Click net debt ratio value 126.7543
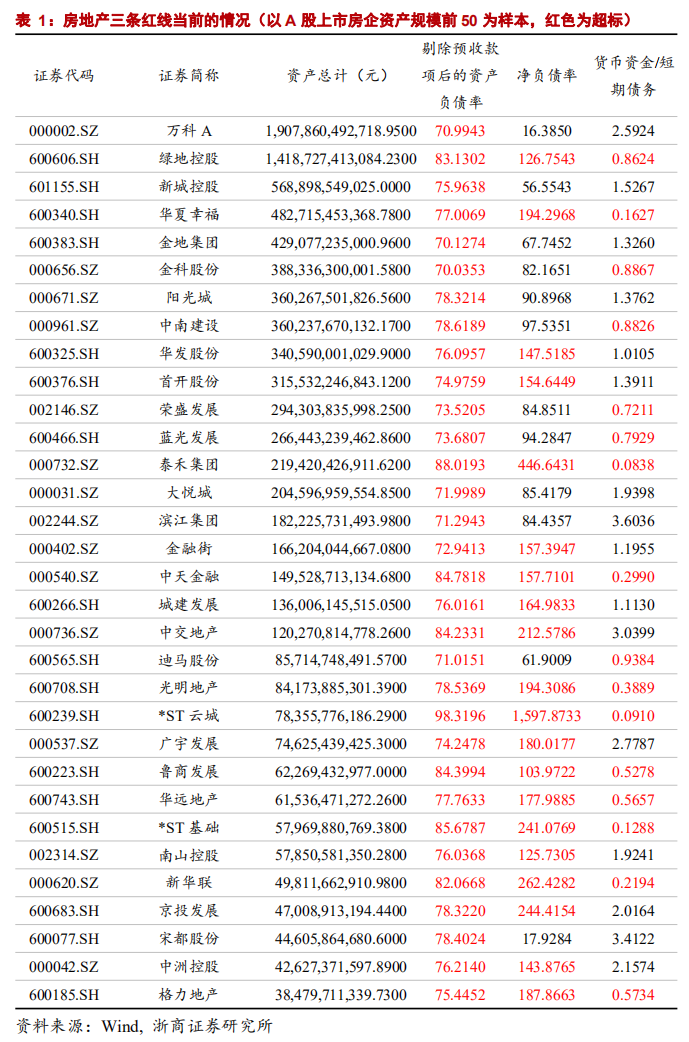The width and height of the screenshot is (689, 1042). 547,159
